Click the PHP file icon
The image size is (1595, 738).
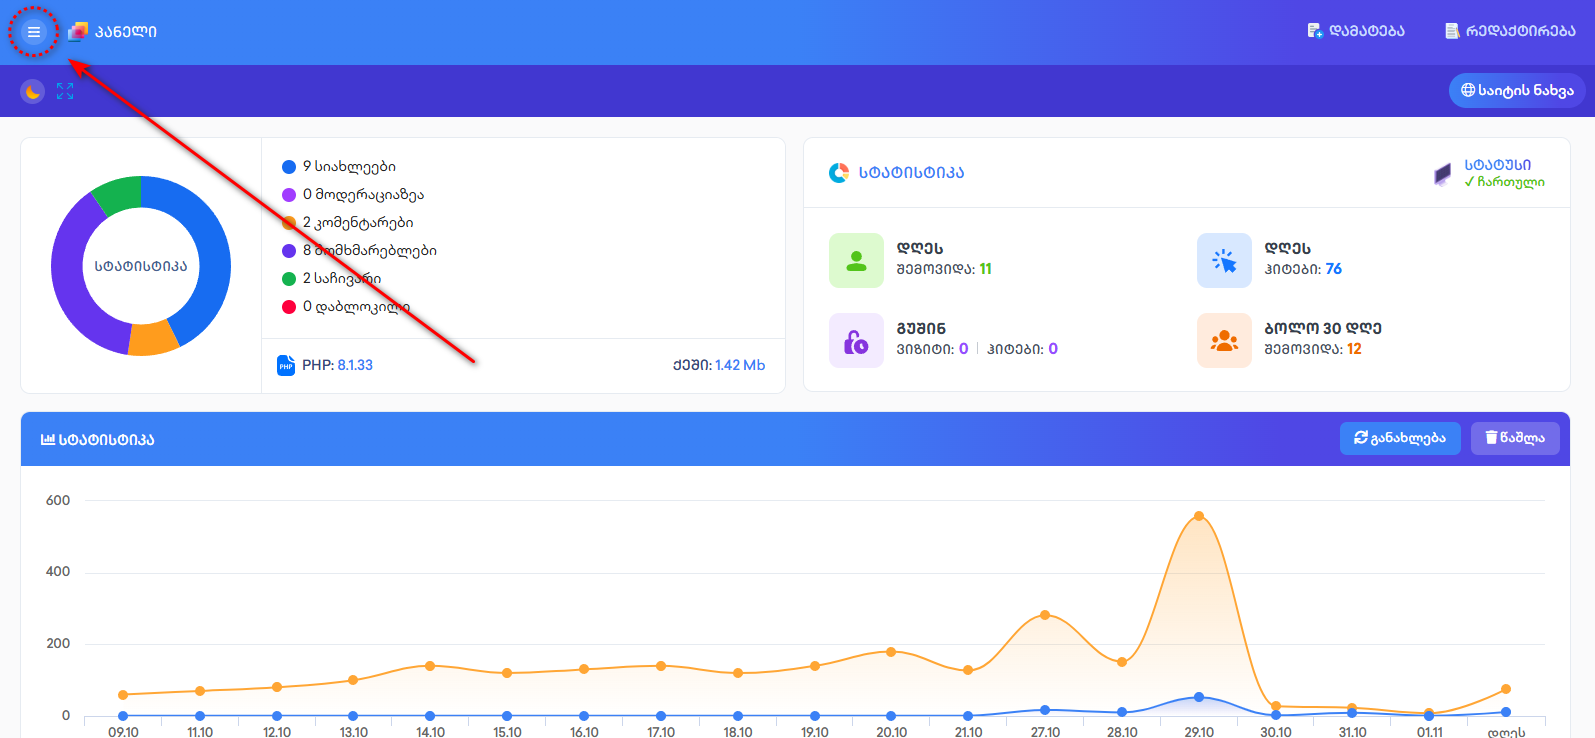click(286, 365)
